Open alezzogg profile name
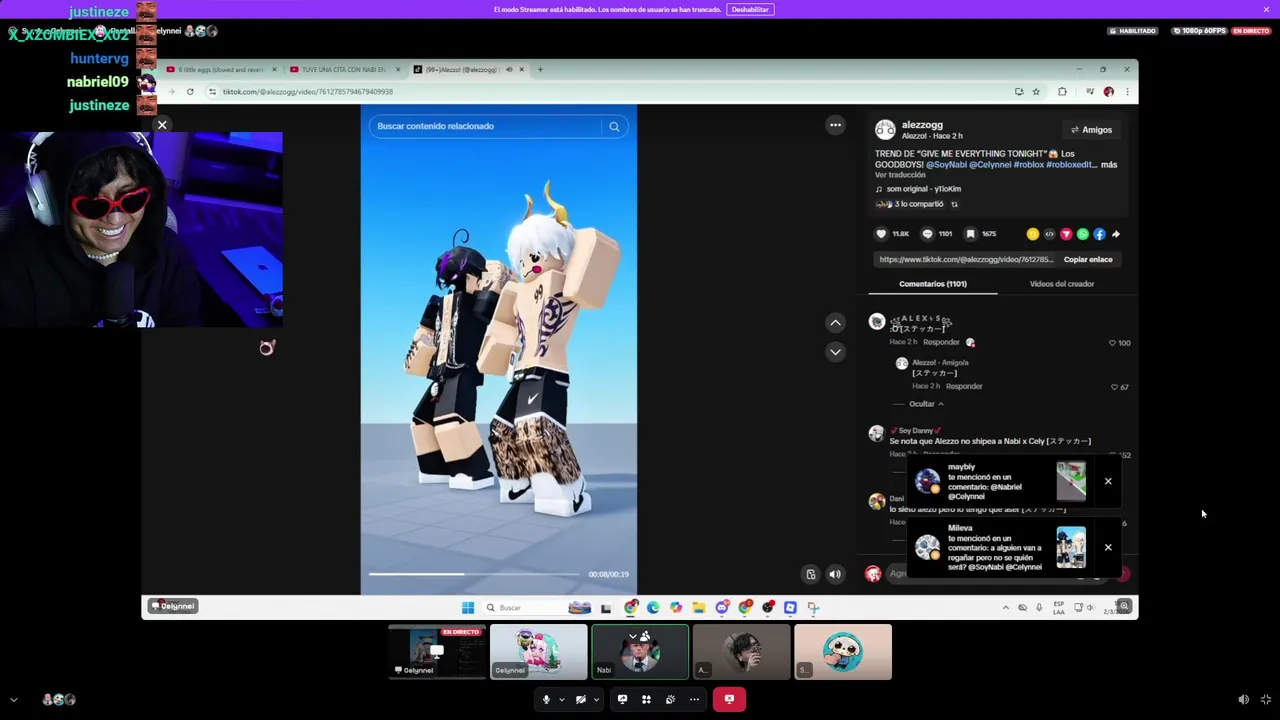 (922, 125)
